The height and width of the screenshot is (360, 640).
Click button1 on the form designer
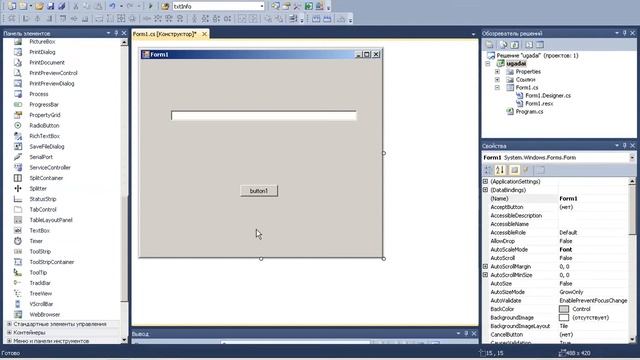(x=259, y=191)
